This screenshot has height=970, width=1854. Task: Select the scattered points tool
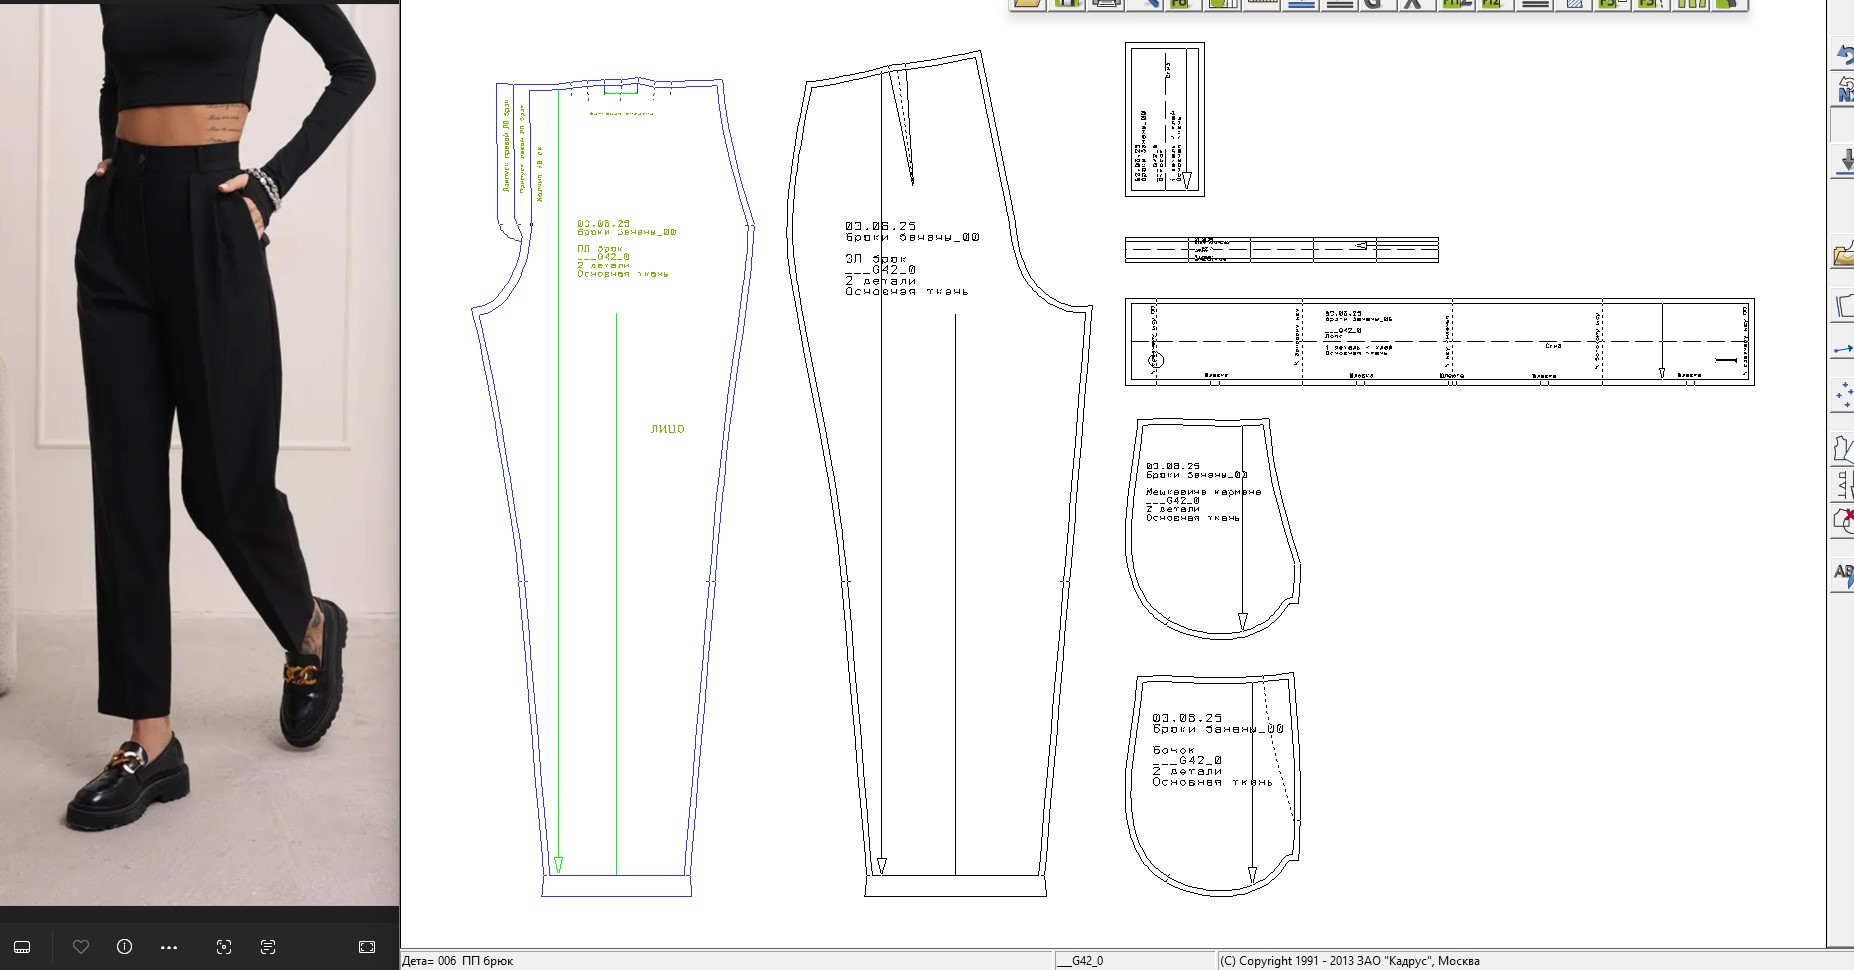tap(1844, 395)
